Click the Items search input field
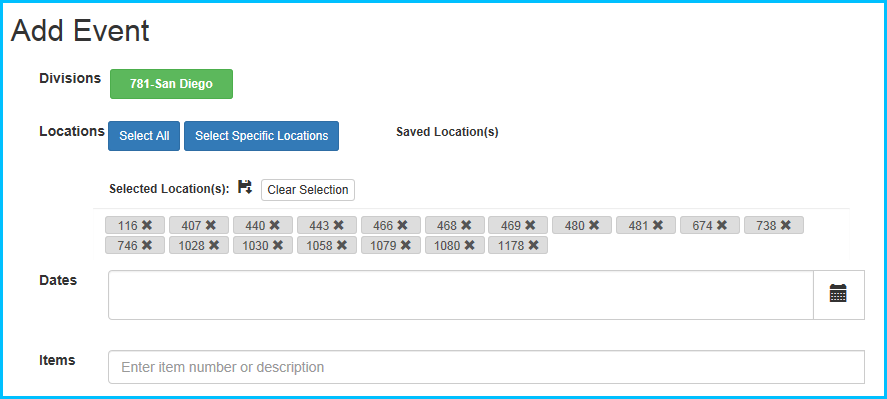The height and width of the screenshot is (399, 887). point(486,367)
